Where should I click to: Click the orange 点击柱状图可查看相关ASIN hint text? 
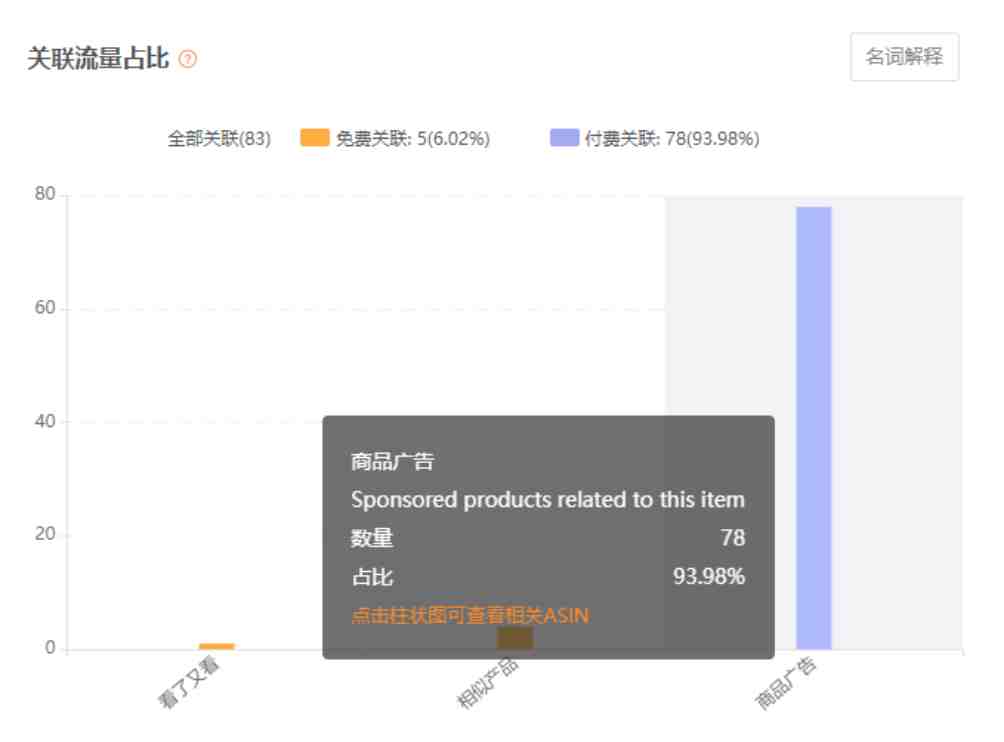point(470,615)
